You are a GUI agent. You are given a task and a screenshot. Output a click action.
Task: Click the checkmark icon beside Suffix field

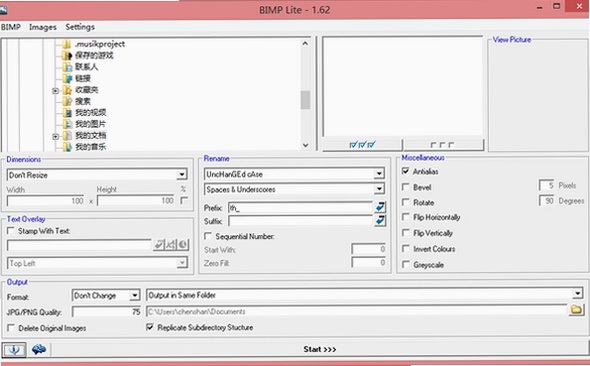coord(380,220)
